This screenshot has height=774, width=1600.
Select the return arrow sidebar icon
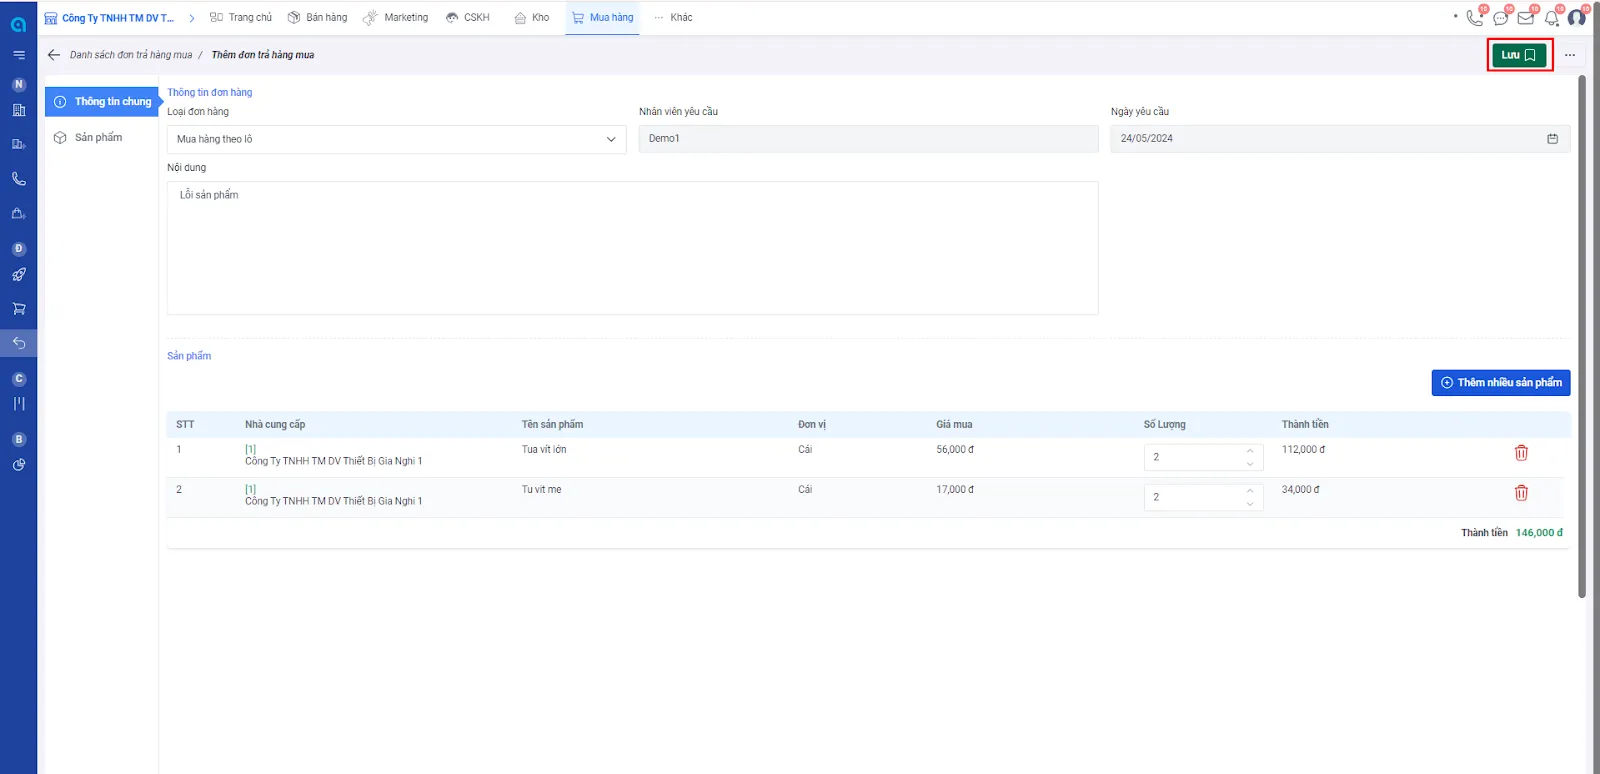click(18, 343)
